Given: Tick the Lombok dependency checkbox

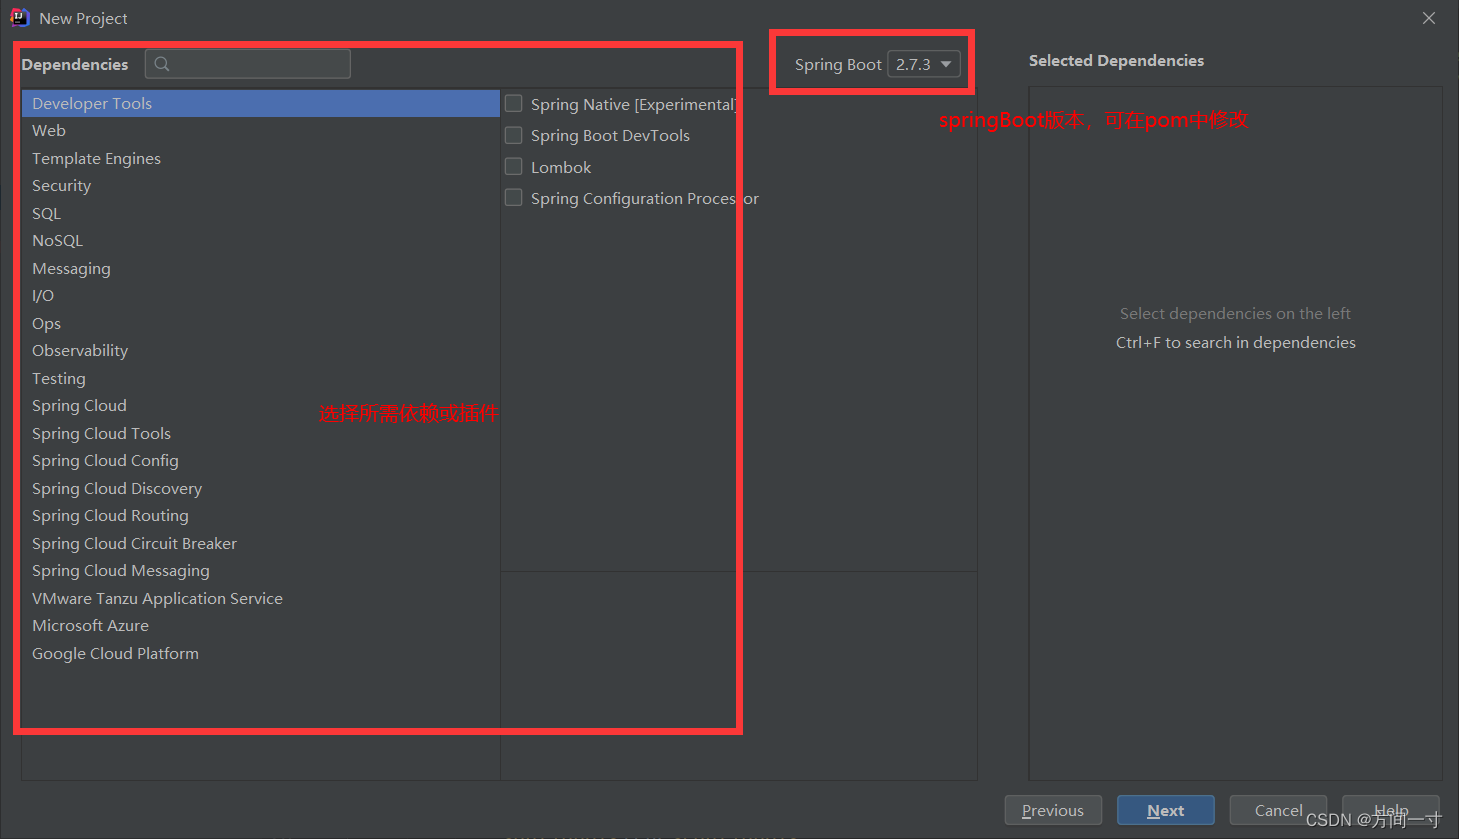Looking at the screenshot, I should pyautogui.click(x=514, y=167).
